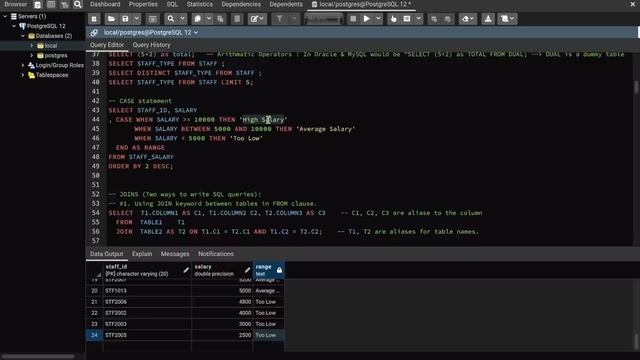Open the Messages results tab
Screen dimensions: 640x360
pos(175,254)
